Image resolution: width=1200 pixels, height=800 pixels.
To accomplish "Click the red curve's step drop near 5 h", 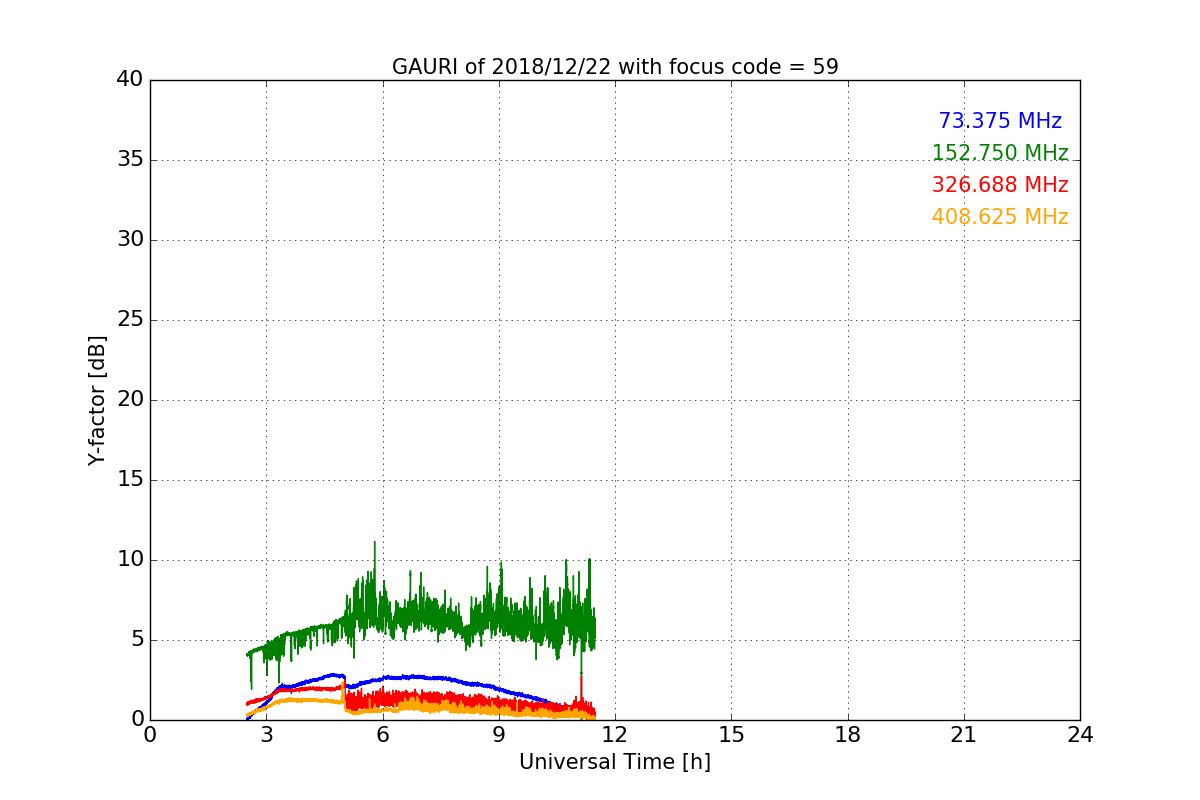I will click(x=345, y=696).
